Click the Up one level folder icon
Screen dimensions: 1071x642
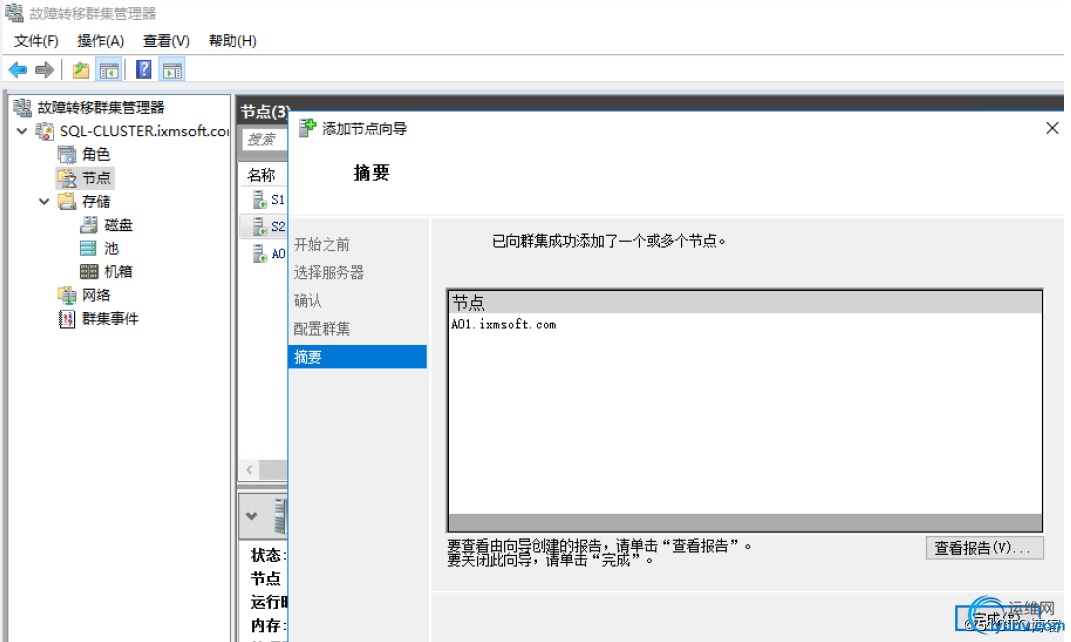[x=81, y=70]
